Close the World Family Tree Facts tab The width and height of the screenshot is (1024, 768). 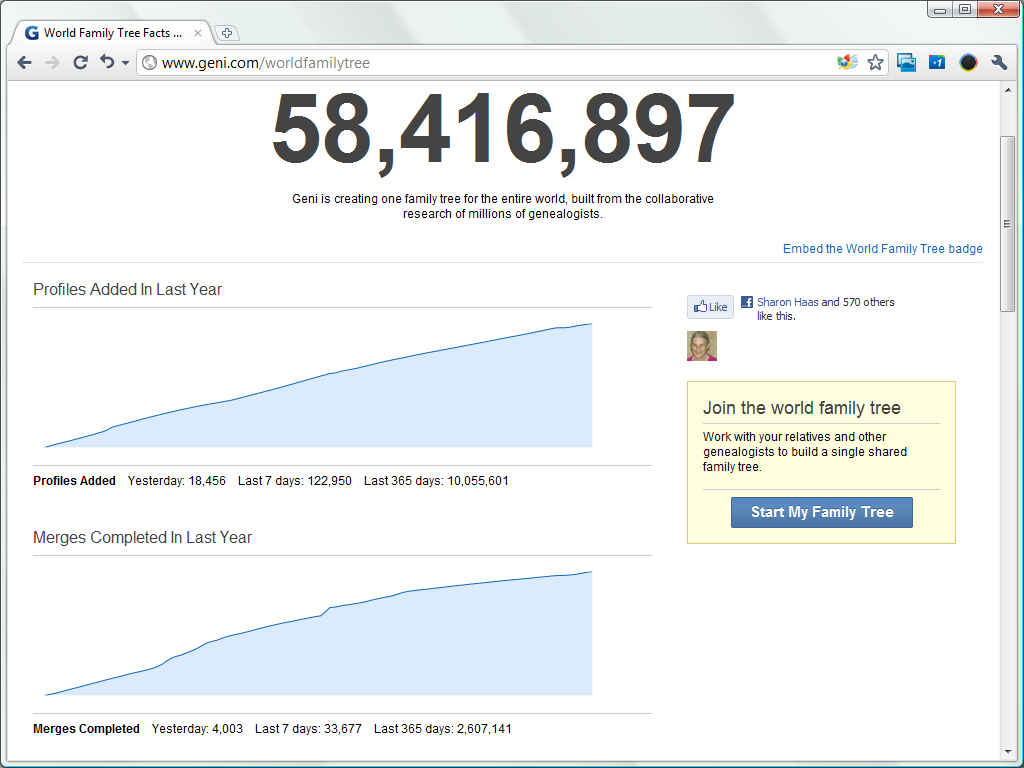click(198, 33)
